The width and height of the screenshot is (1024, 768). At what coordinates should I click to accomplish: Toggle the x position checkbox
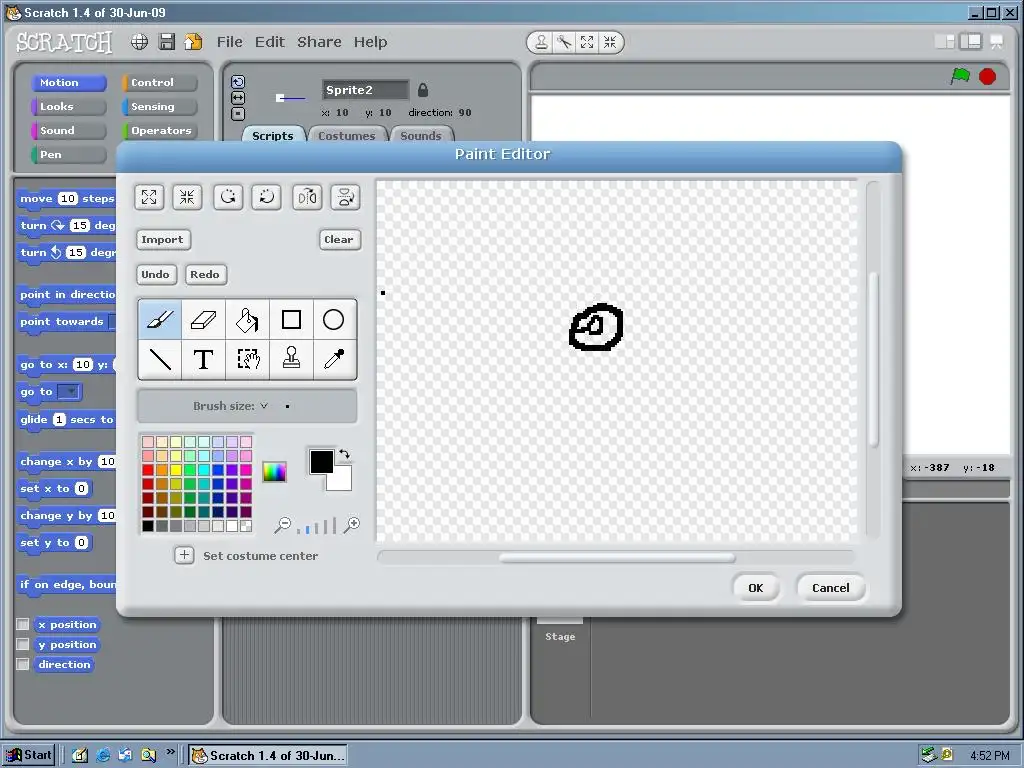[x=23, y=624]
